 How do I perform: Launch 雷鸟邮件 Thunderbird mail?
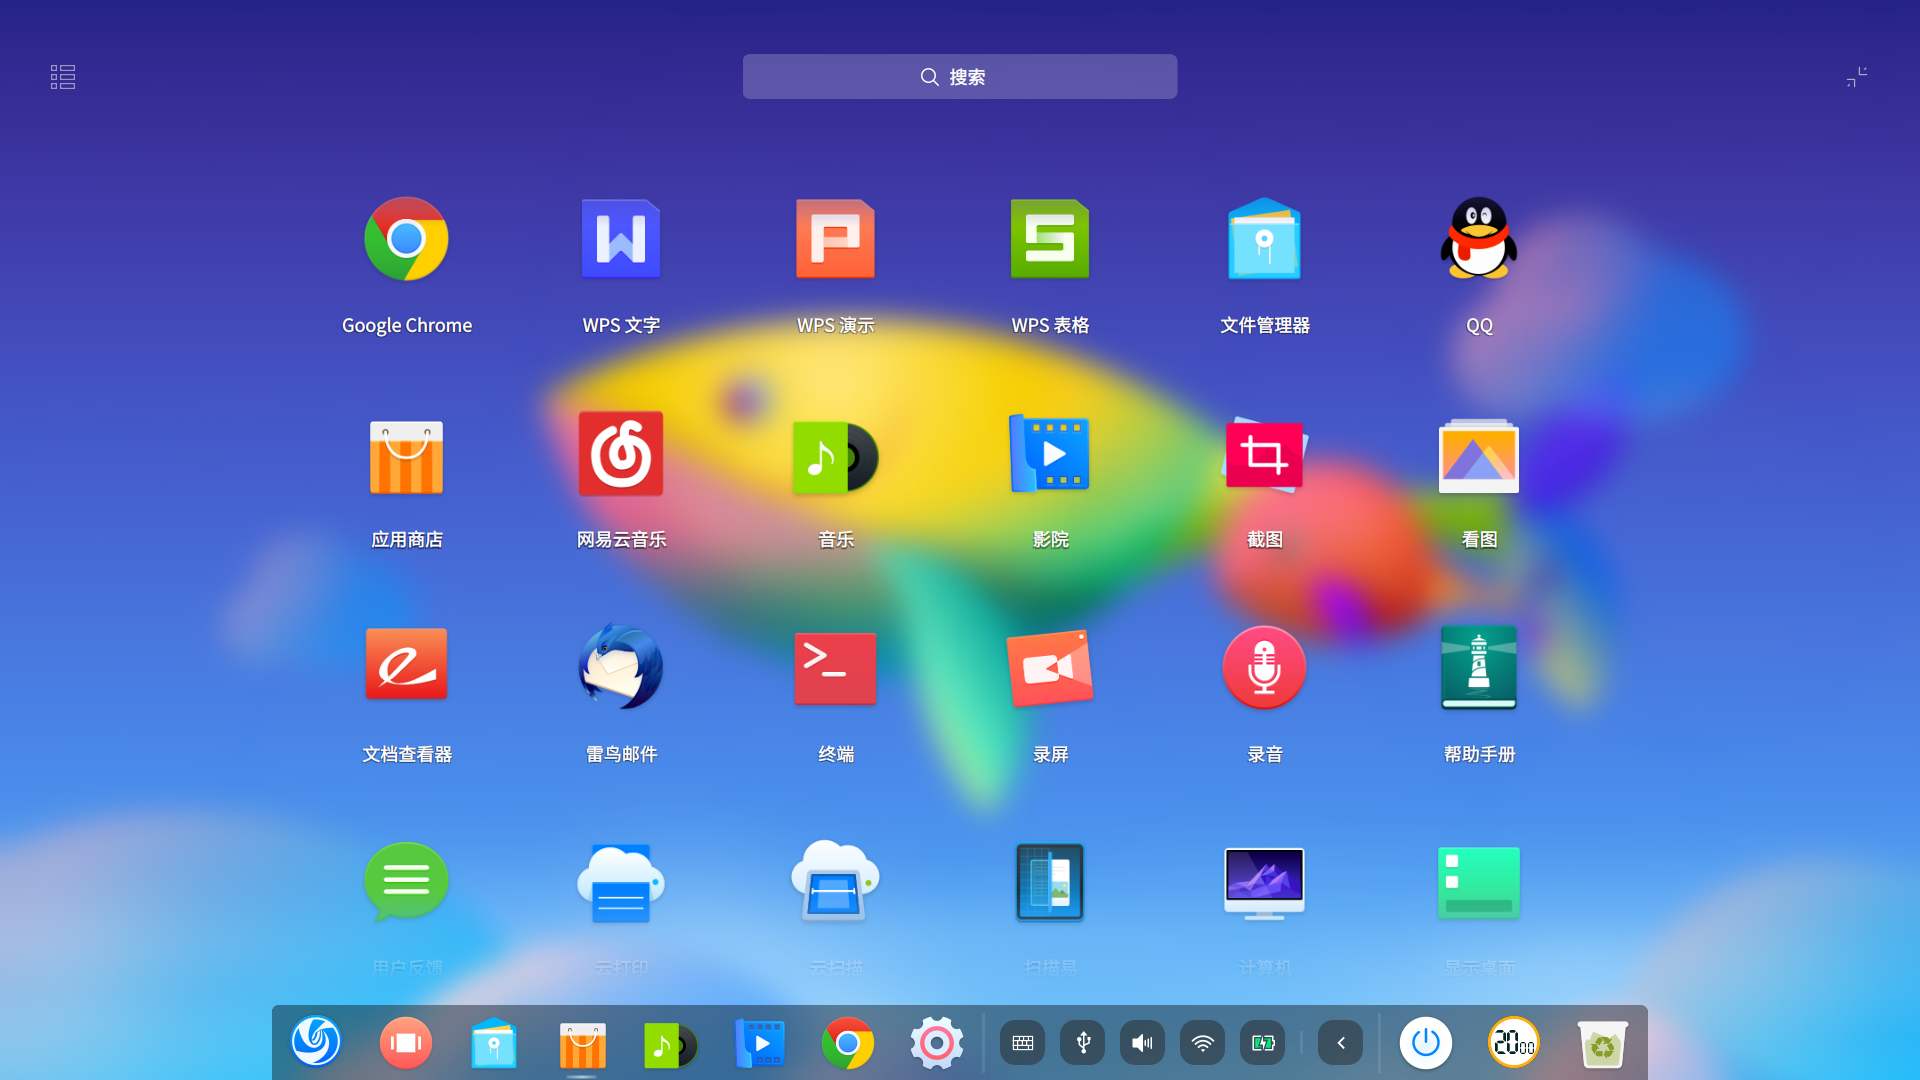coord(620,668)
